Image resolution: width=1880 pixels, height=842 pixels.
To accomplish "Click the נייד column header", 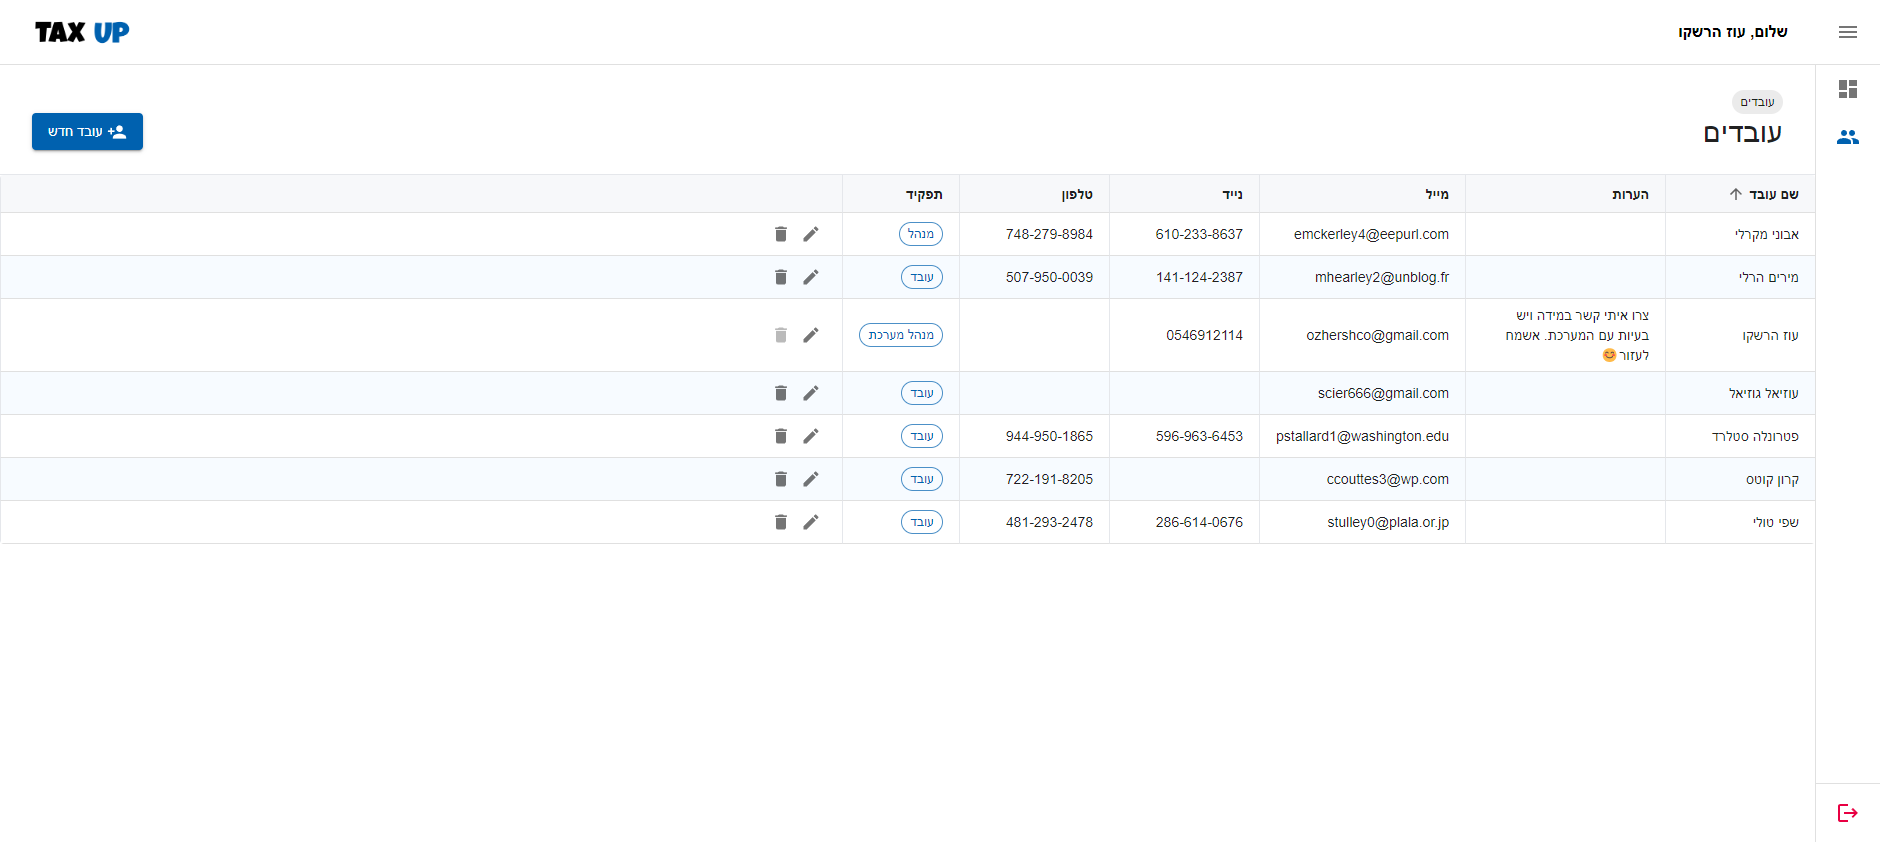I will (x=1232, y=194).
